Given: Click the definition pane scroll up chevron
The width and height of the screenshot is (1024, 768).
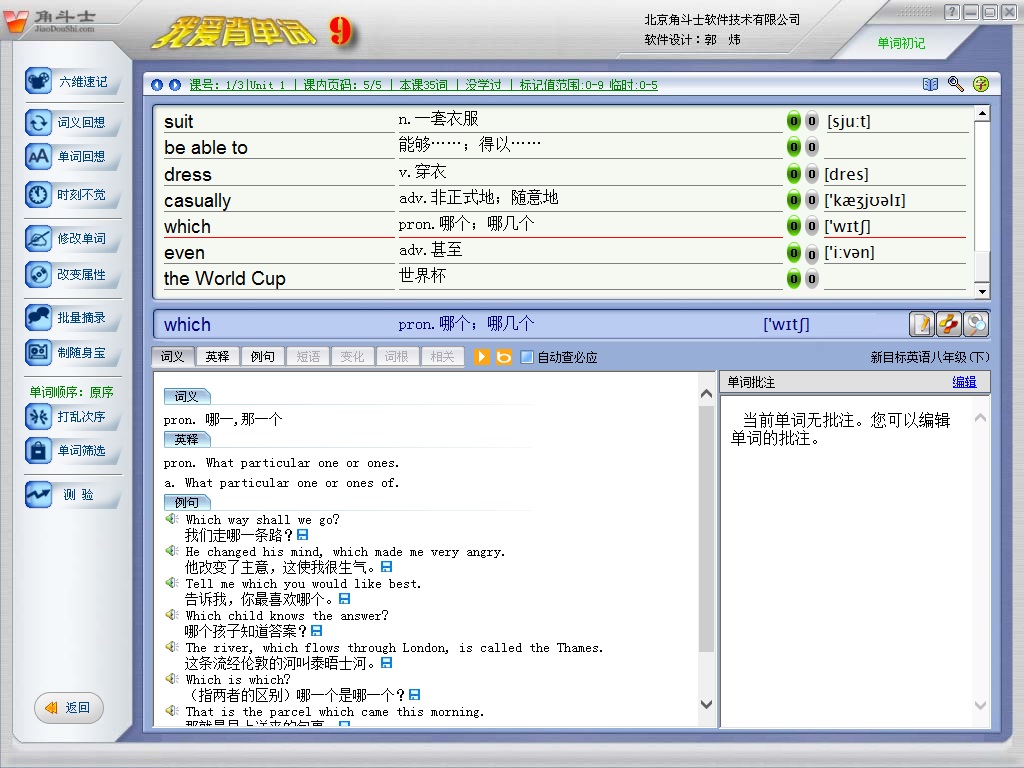Looking at the screenshot, I should click(x=707, y=393).
